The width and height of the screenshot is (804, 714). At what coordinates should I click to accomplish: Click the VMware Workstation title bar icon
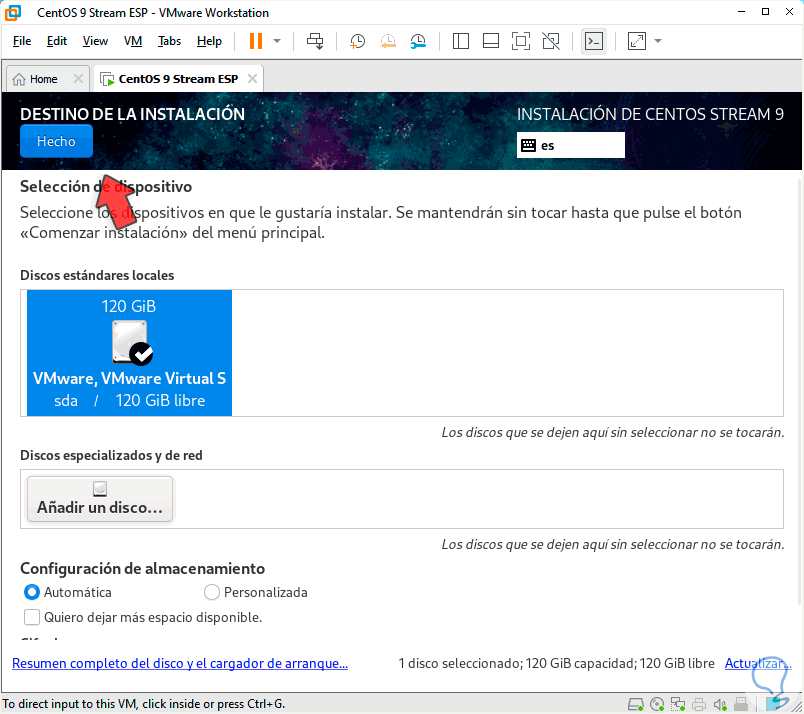13,13
